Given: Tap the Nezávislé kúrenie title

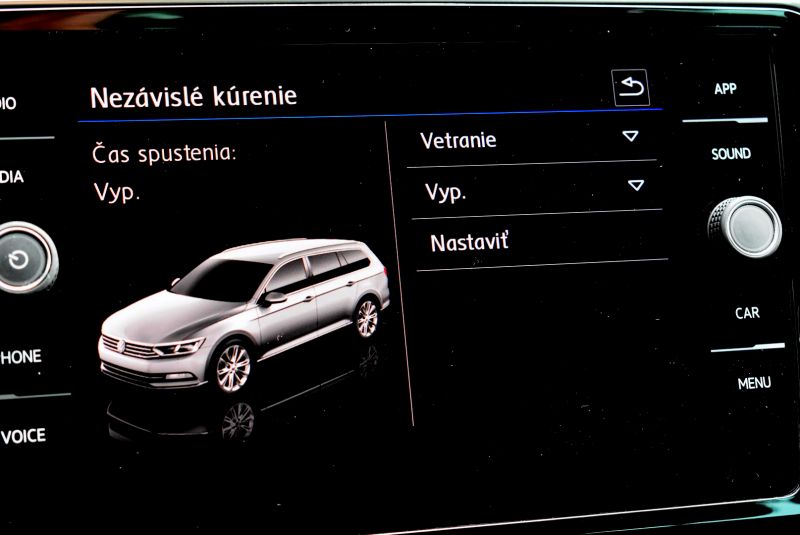Looking at the screenshot, I should click(x=193, y=96).
